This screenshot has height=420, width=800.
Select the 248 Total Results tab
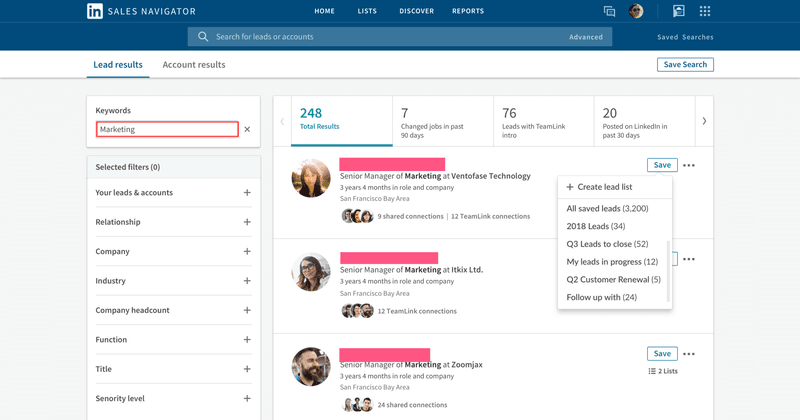tap(342, 121)
